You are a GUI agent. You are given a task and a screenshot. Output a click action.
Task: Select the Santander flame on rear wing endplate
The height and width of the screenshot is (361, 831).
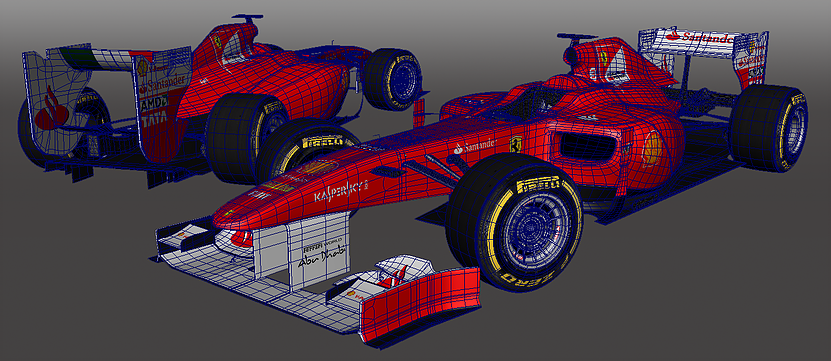[x=55, y=109]
